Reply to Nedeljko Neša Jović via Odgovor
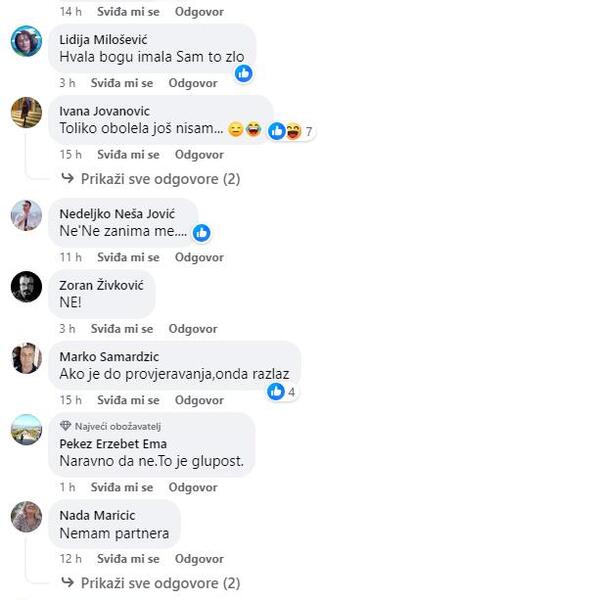The width and height of the screenshot is (600, 600). click(199, 257)
